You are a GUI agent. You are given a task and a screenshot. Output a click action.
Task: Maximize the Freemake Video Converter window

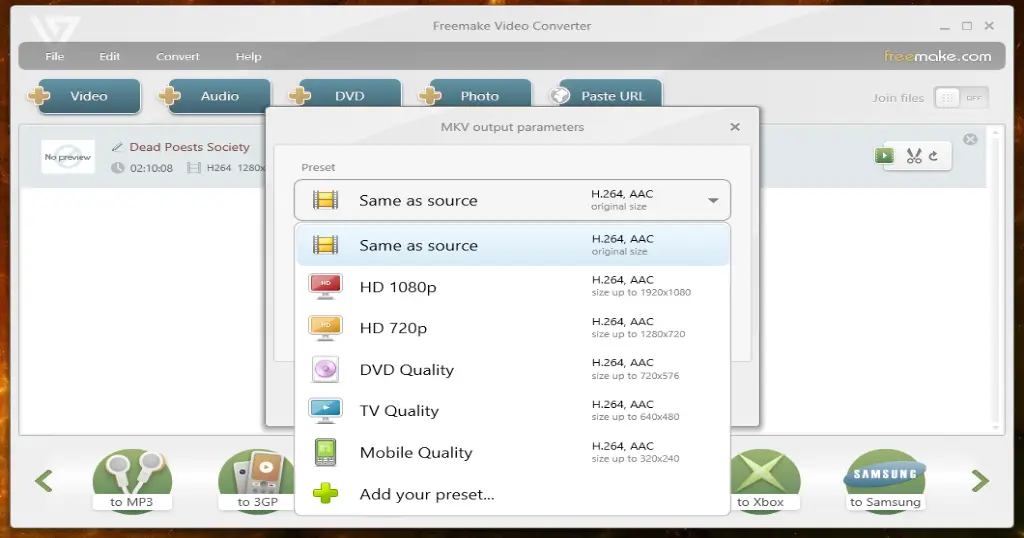tap(967, 26)
